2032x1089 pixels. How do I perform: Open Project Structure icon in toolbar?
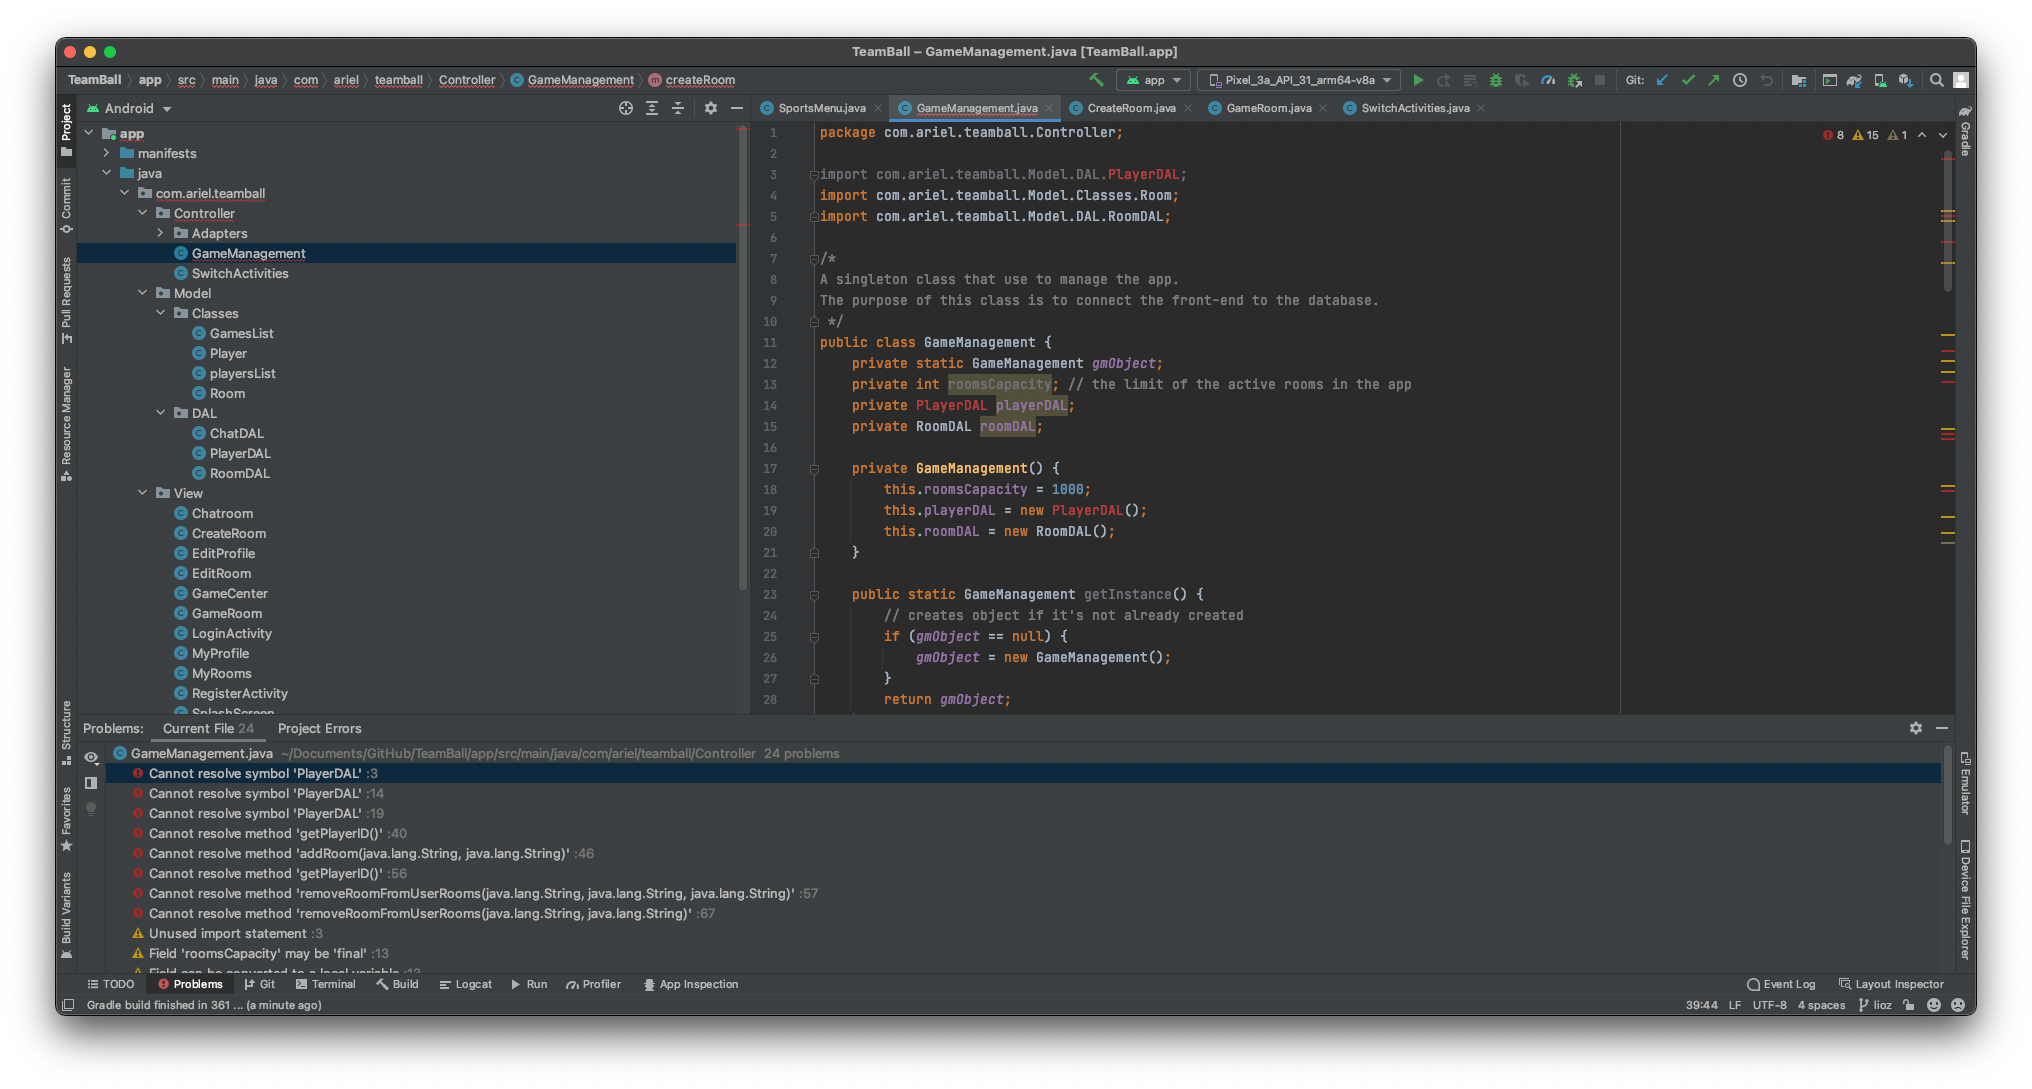(x=1799, y=80)
